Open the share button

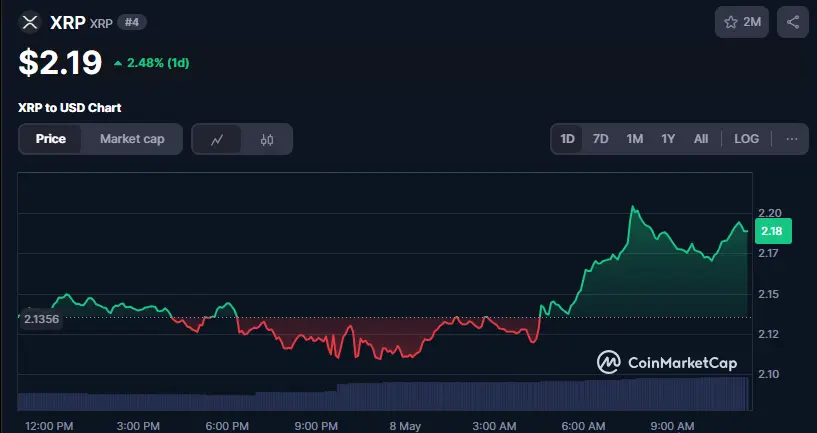pyautogui.click(x=793, y=22)
